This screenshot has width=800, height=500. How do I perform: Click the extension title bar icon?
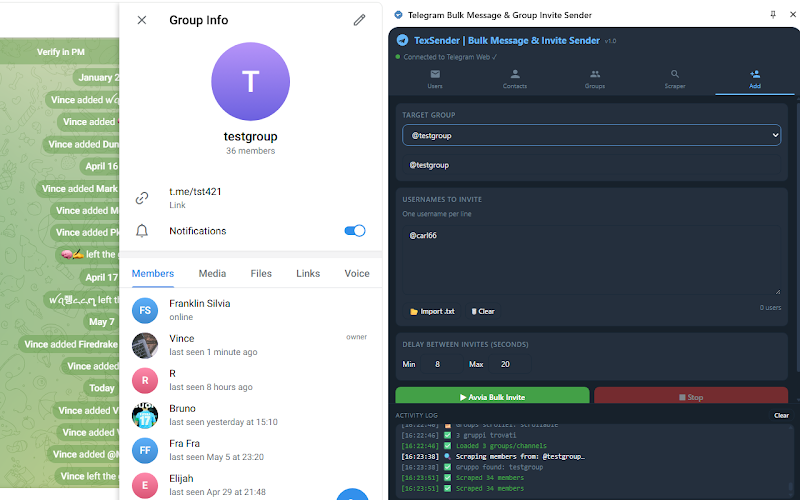(398, 15)
